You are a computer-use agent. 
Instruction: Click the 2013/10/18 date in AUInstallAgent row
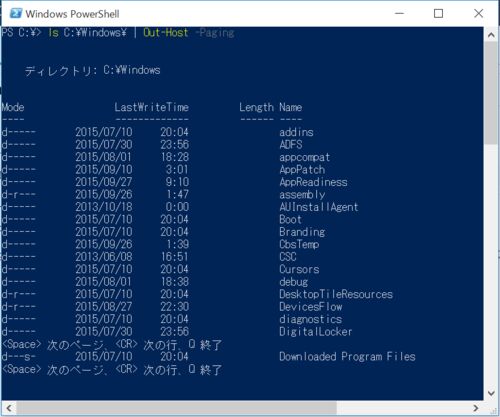tap(104, 207)
